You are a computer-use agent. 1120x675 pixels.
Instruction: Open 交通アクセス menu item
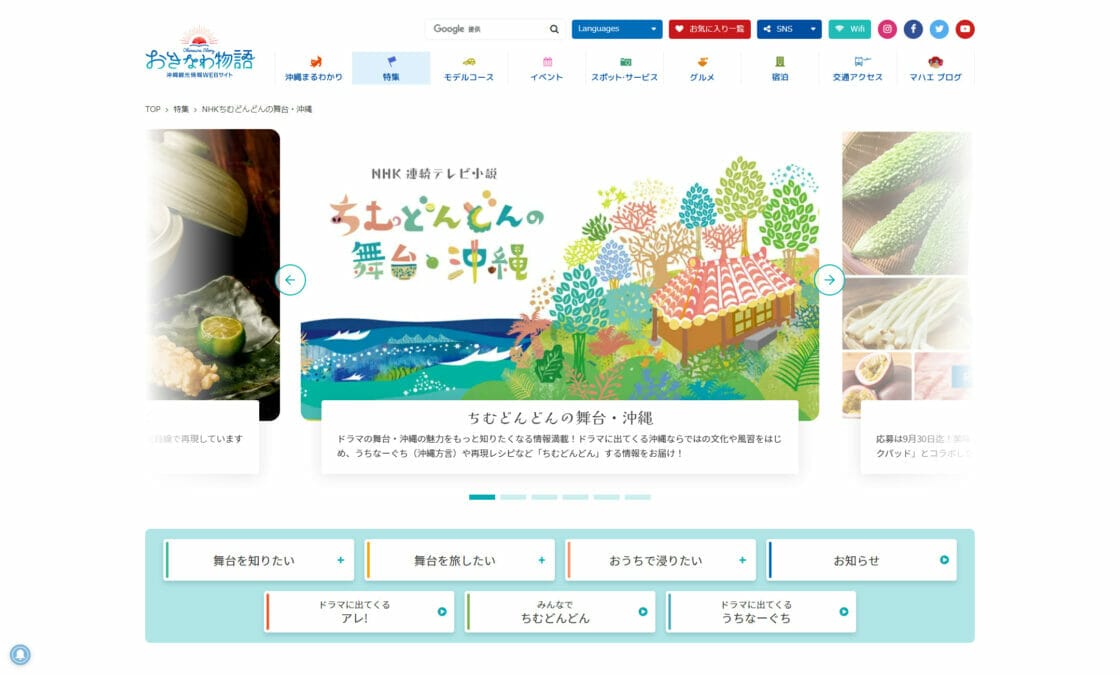coord(857,69)
